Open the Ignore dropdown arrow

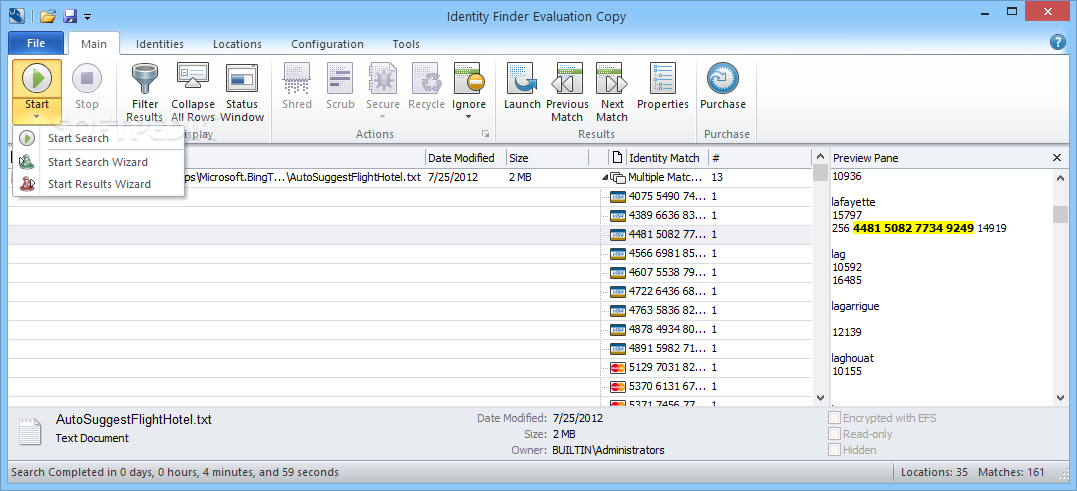pos(468,117)
